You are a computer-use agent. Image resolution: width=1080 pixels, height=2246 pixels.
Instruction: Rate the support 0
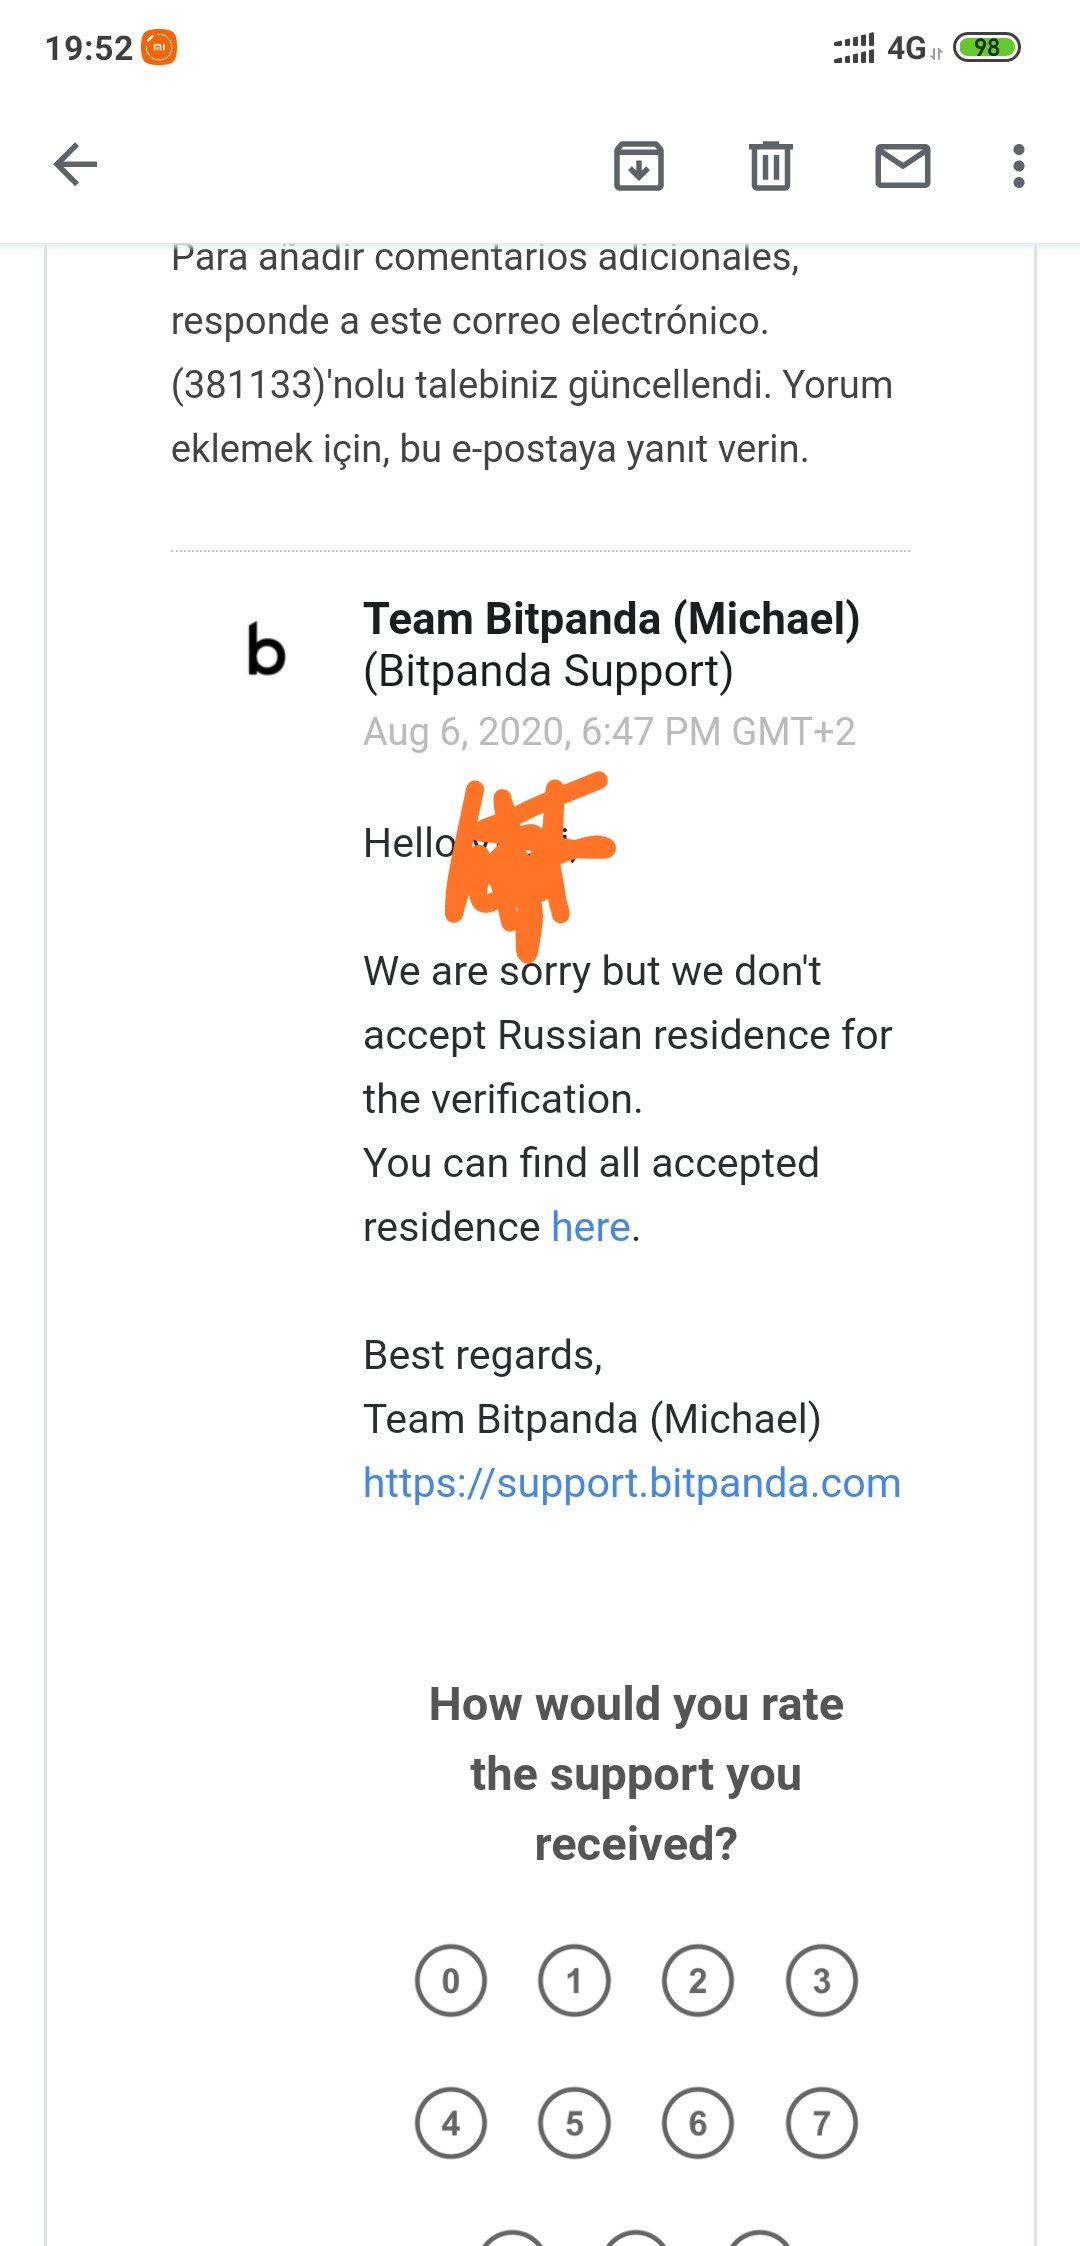[x=451, y=1980]
